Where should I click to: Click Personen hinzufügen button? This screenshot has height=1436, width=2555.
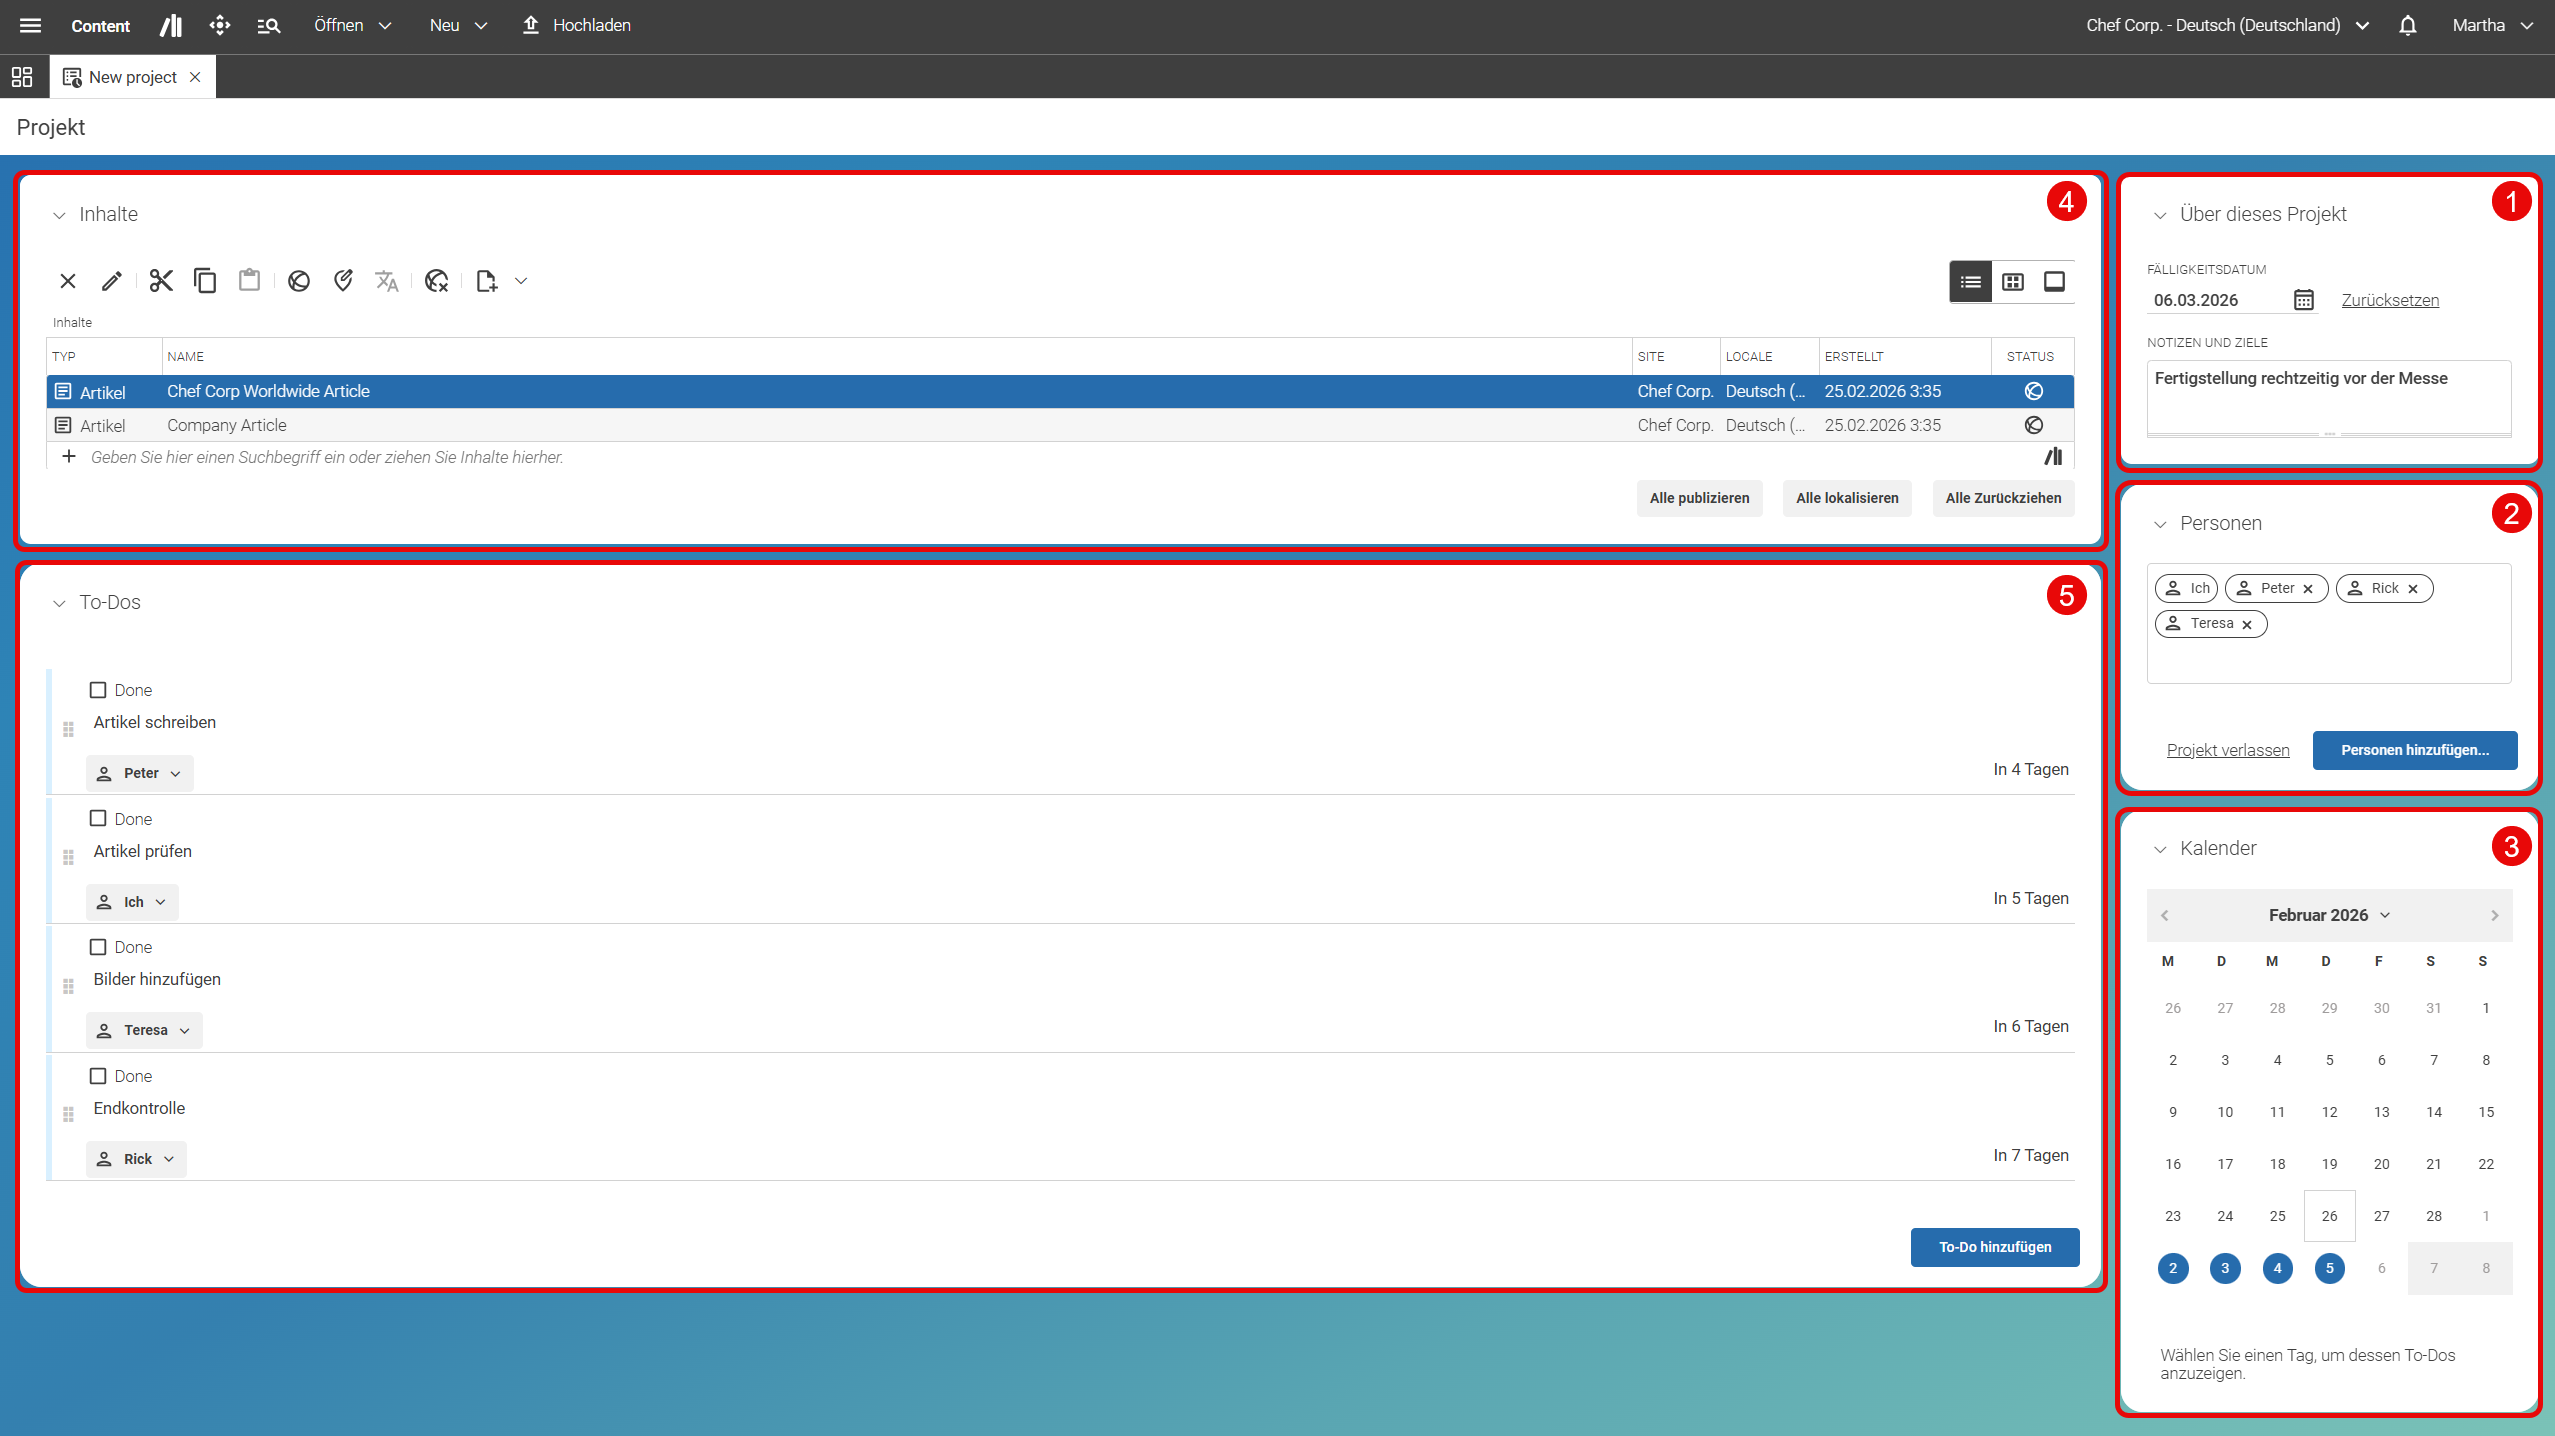[x=2415, y=750]
